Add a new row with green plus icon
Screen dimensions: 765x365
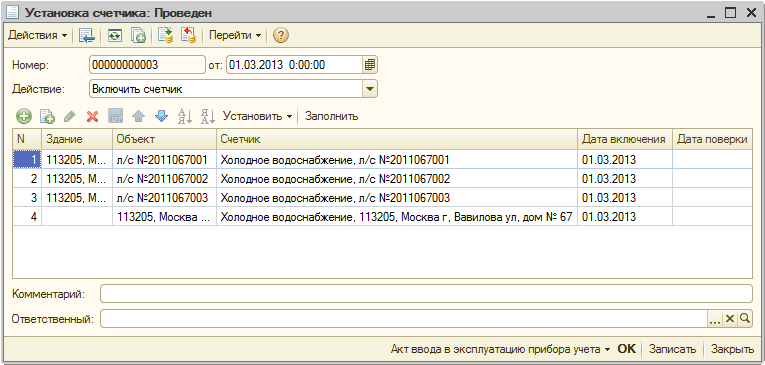pyautogui.click(x=24, y=116)
